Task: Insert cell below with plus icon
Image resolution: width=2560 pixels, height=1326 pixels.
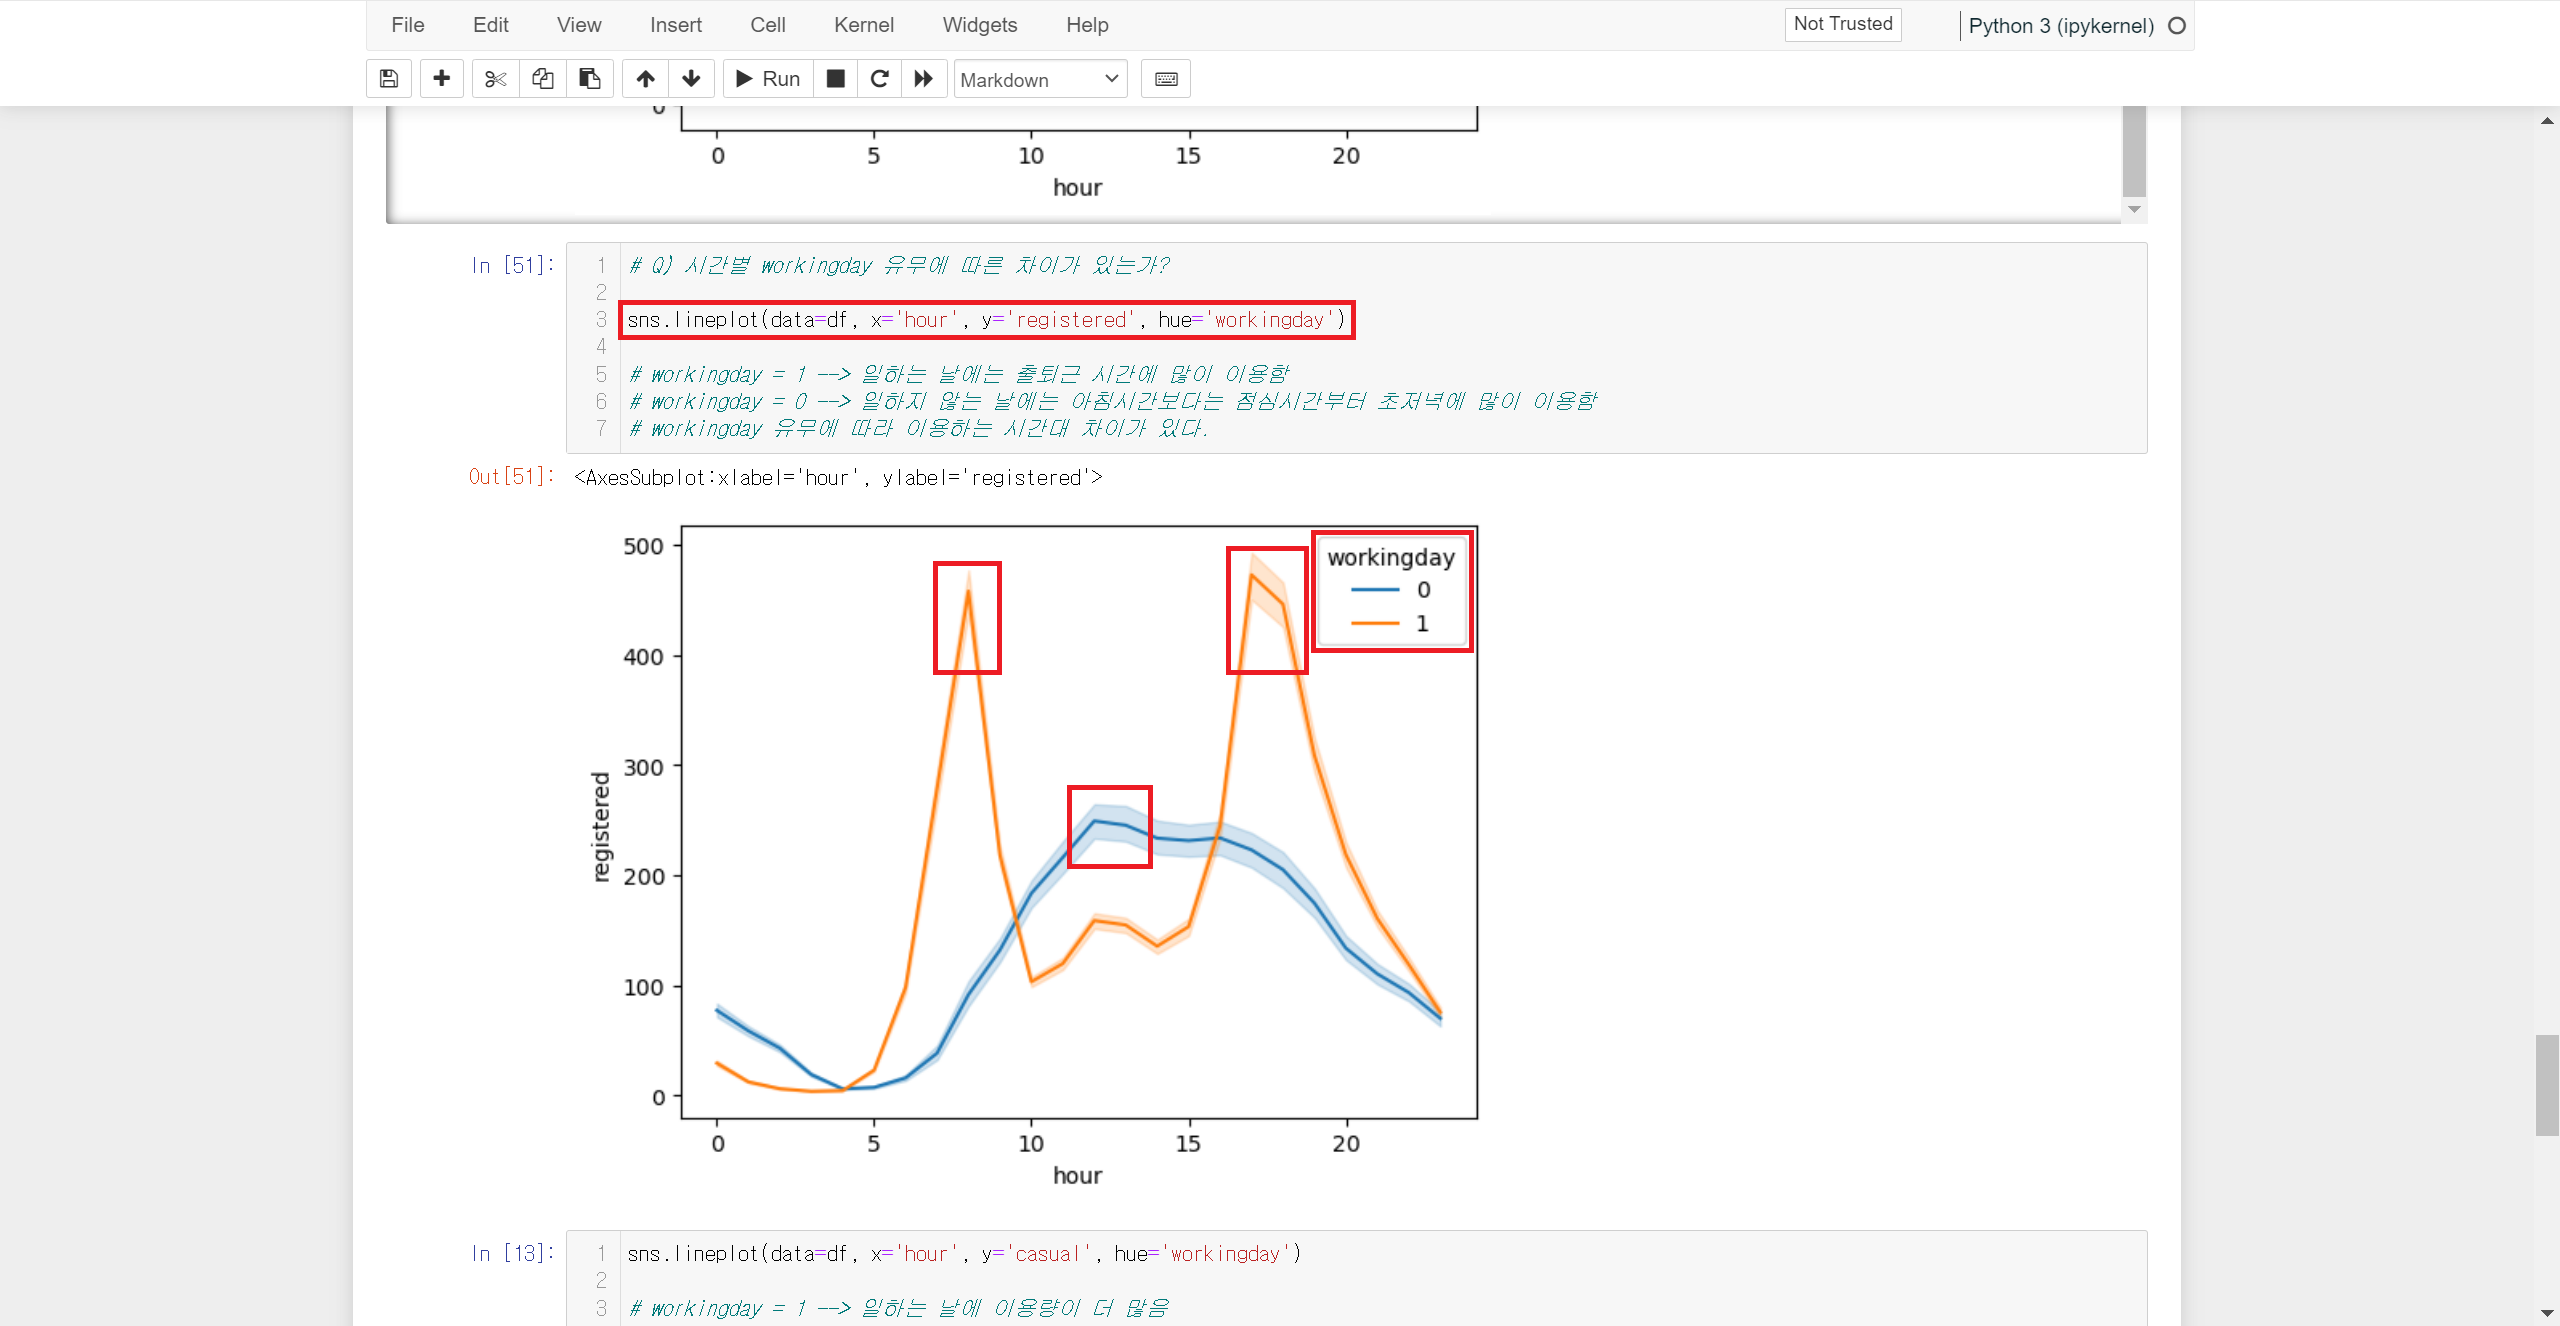Action: tap(441, 79)
